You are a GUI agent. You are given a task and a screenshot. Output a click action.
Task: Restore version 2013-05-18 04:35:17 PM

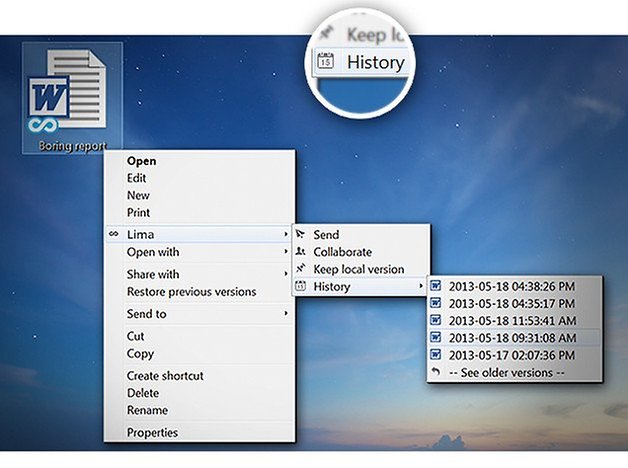[x=515, y=303]
